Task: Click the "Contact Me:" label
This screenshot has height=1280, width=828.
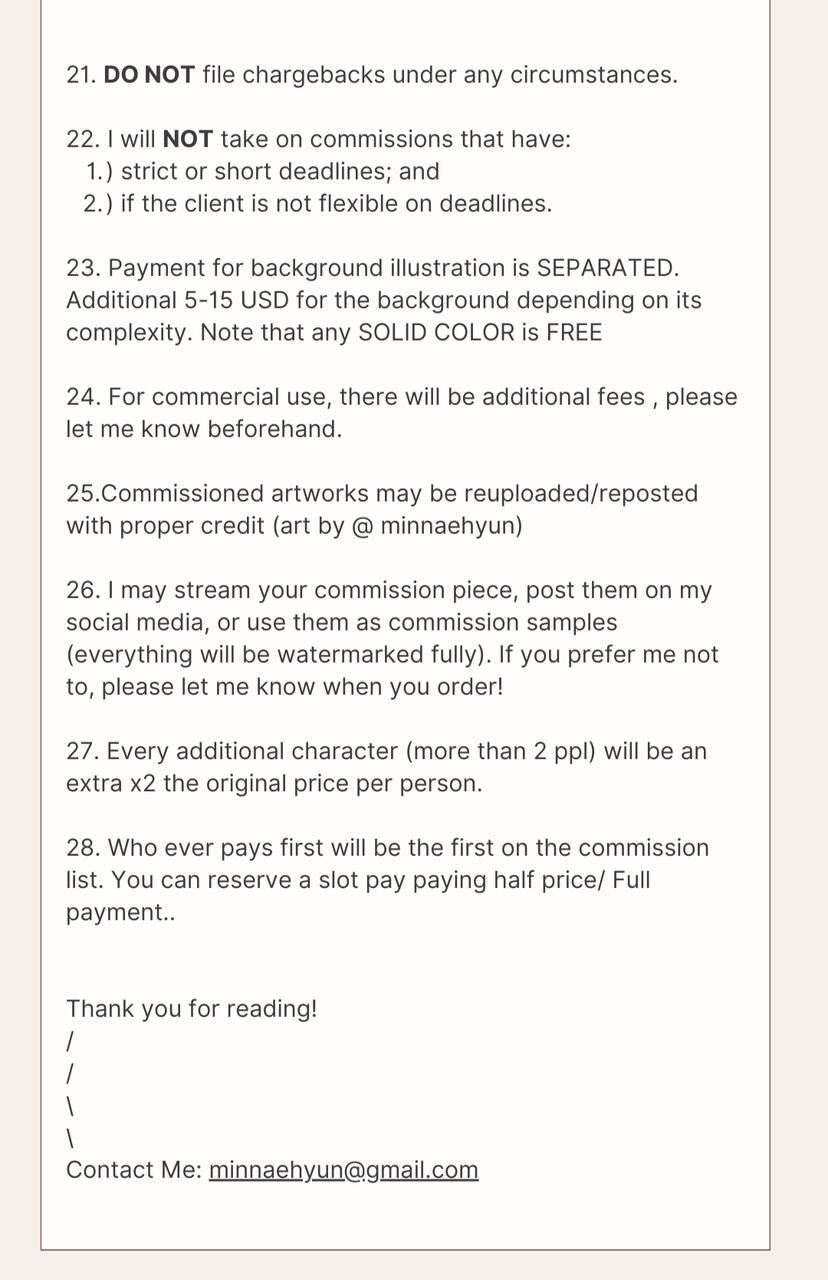Action: click(x=134, y=1170)
